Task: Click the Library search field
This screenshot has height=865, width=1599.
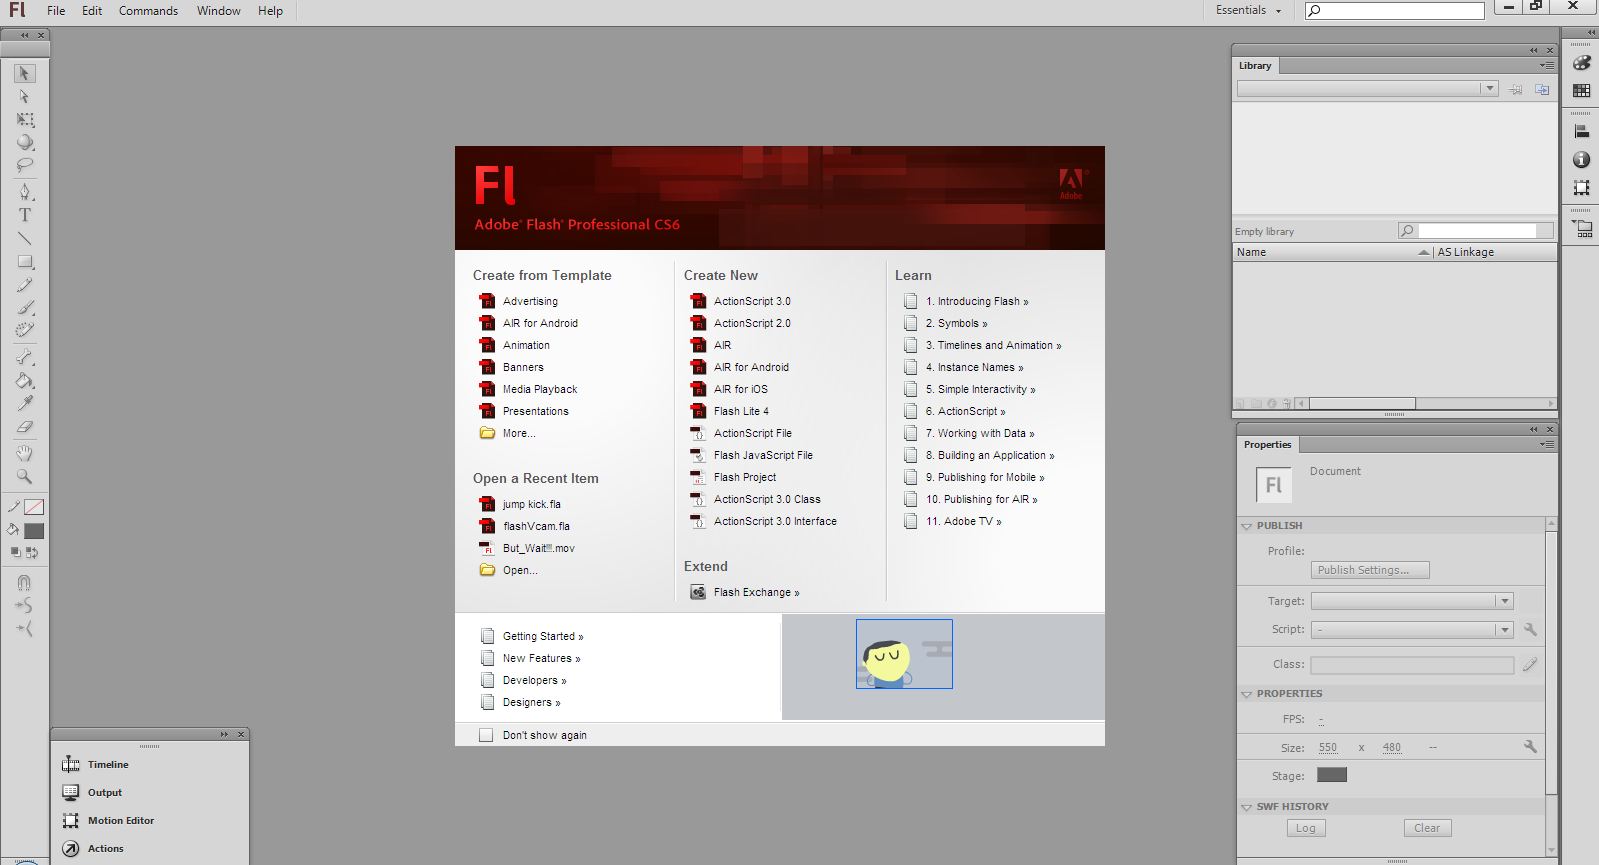Action: [1476, 231]
